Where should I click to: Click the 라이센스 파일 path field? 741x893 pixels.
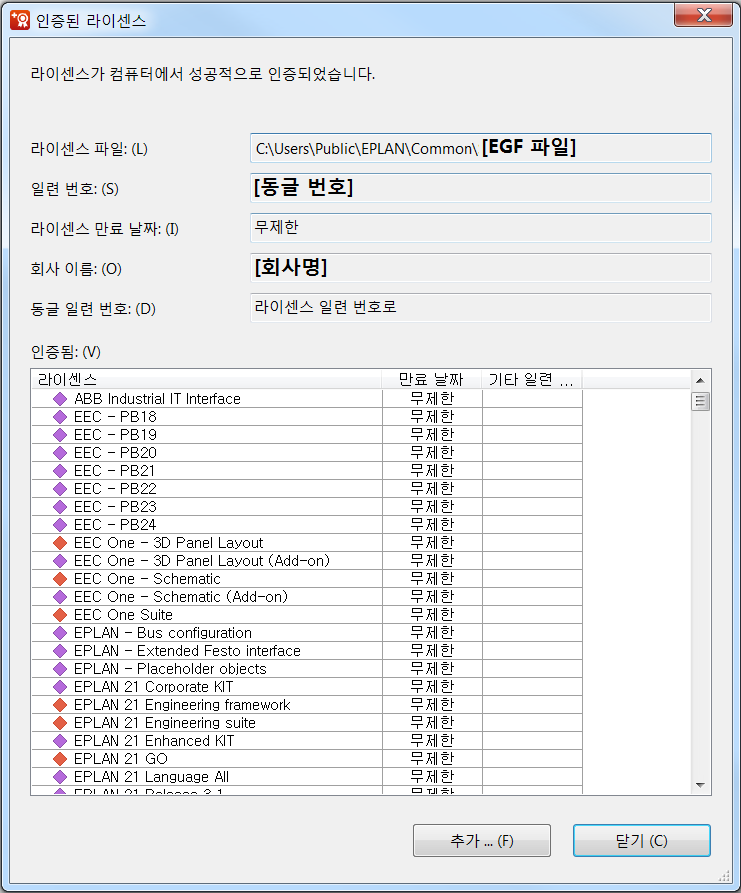pos(481,148)
